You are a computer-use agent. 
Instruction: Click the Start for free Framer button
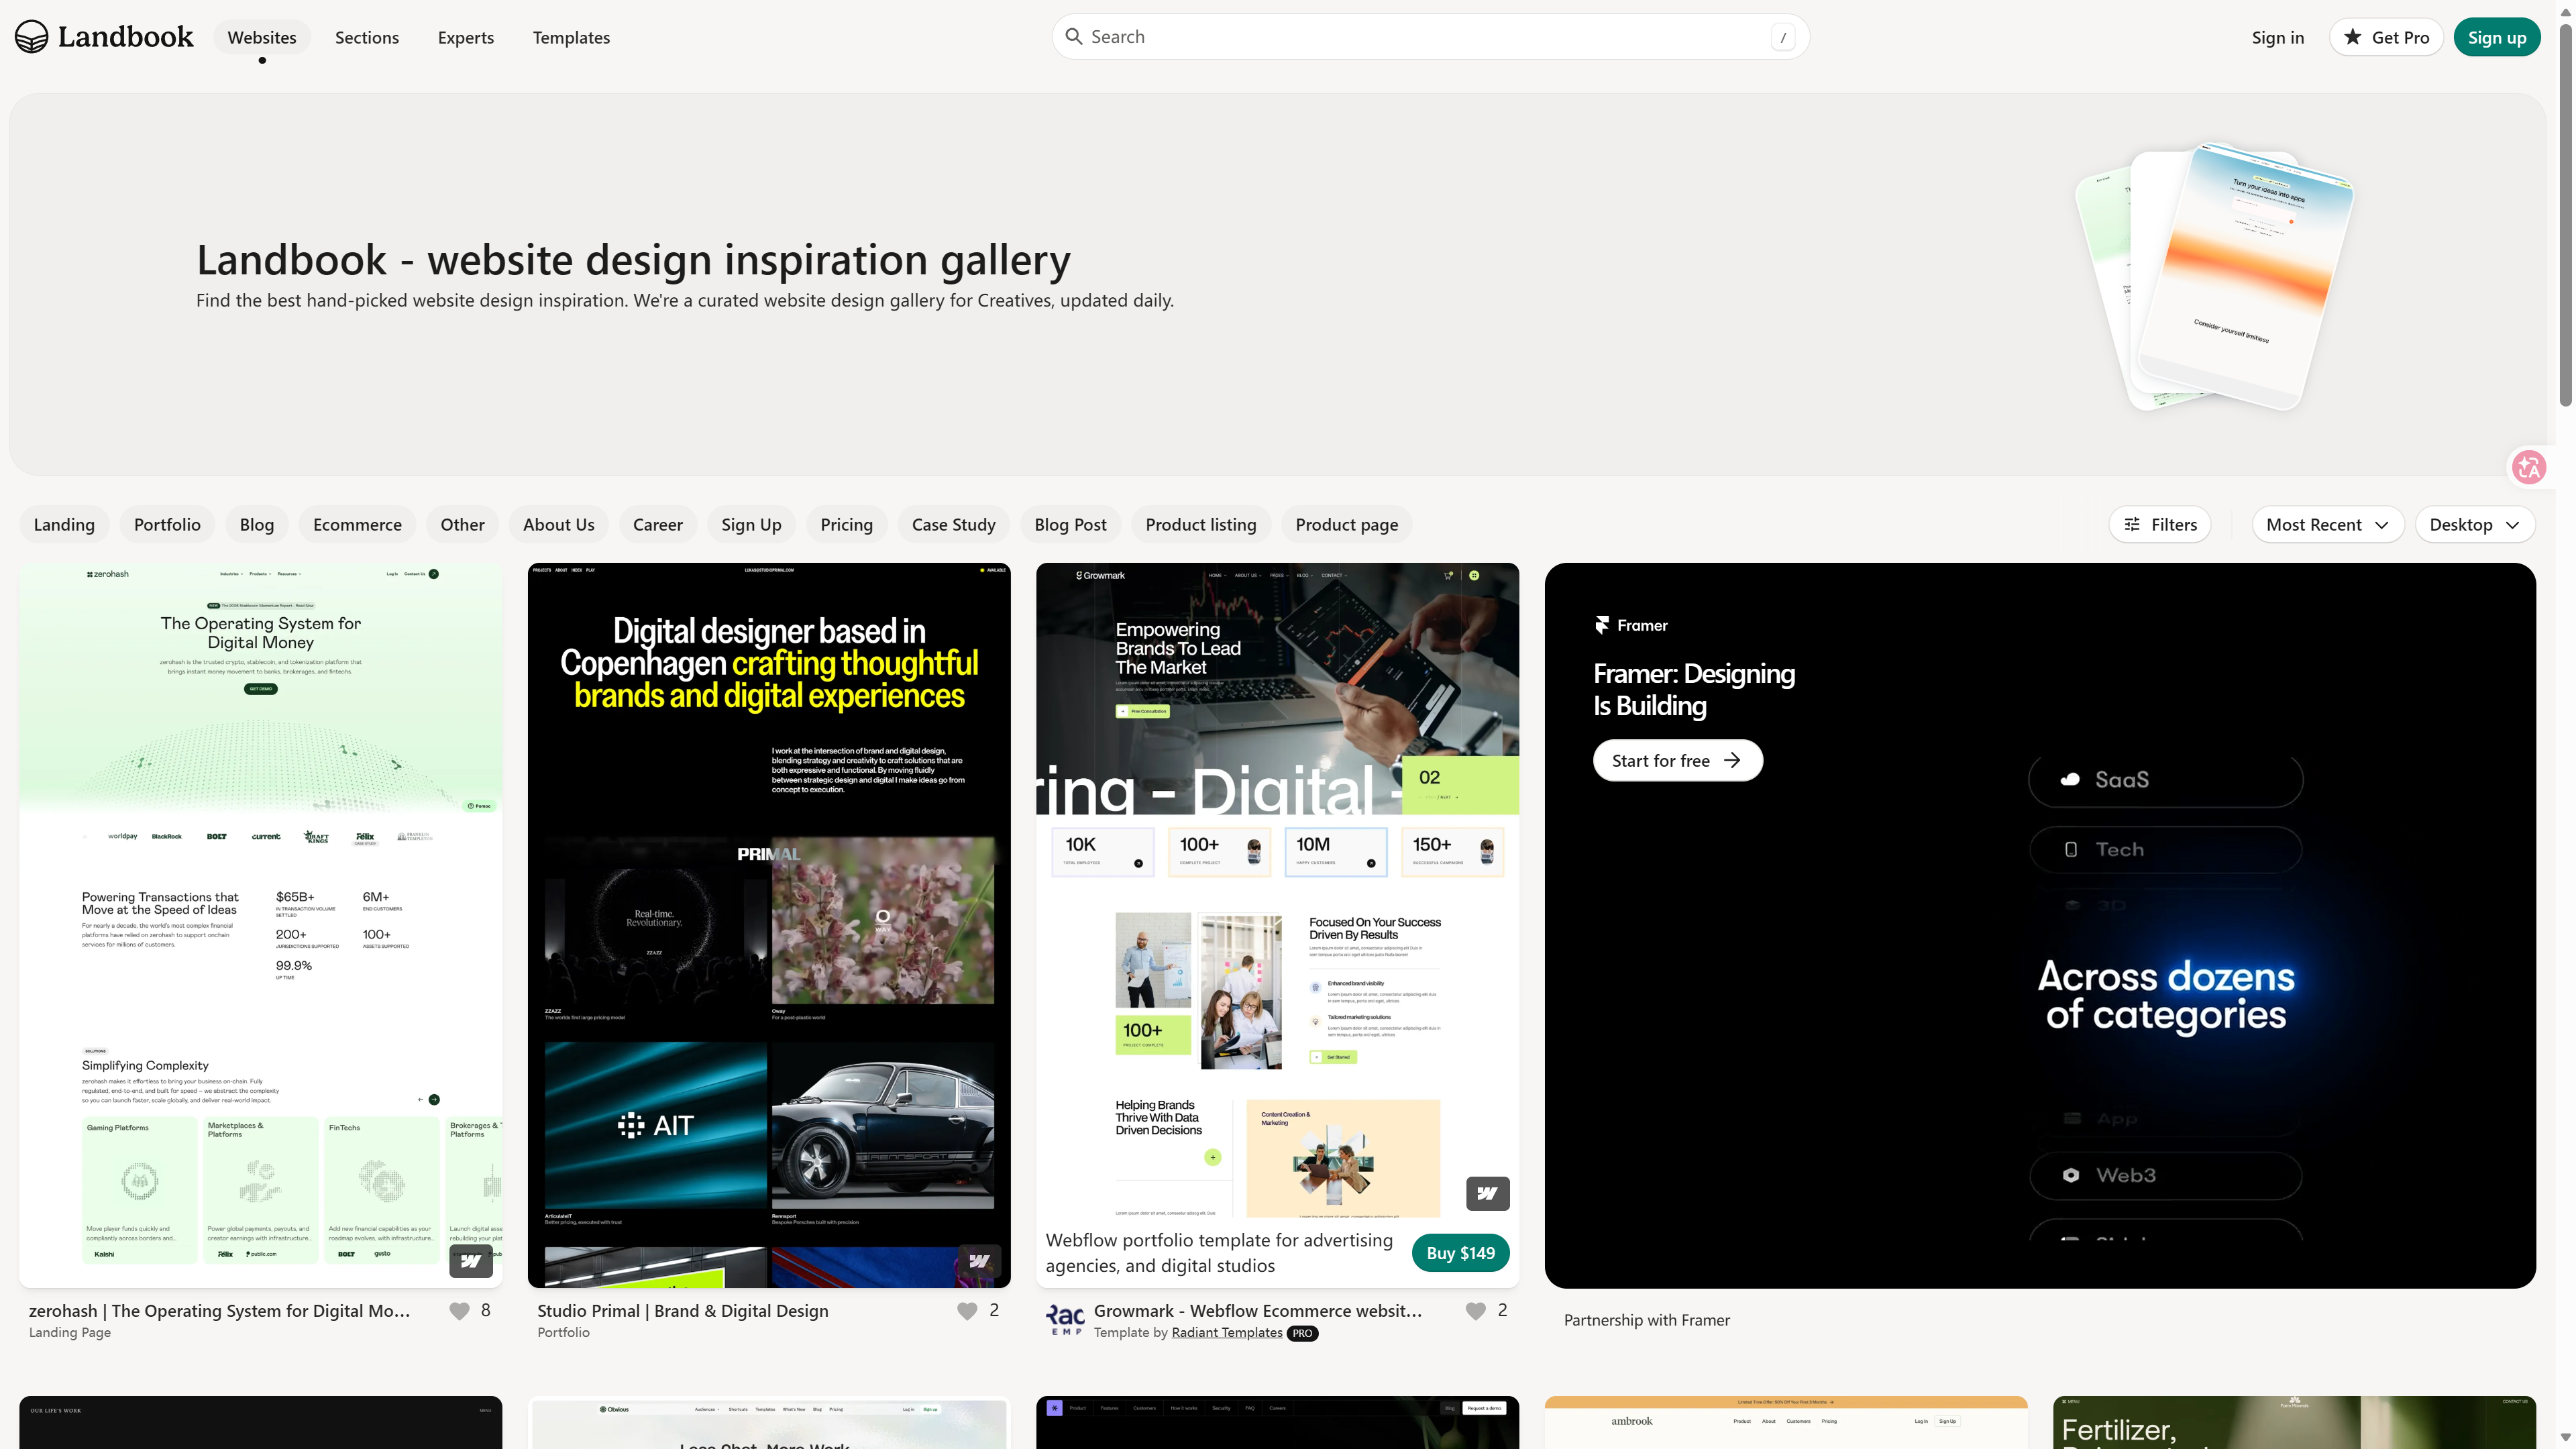(1677, 761)
